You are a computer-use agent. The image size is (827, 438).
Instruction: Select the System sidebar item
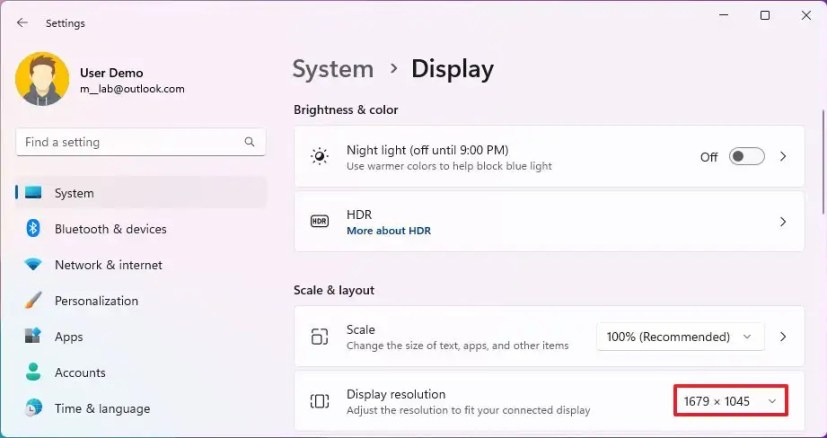coord(141,193)
